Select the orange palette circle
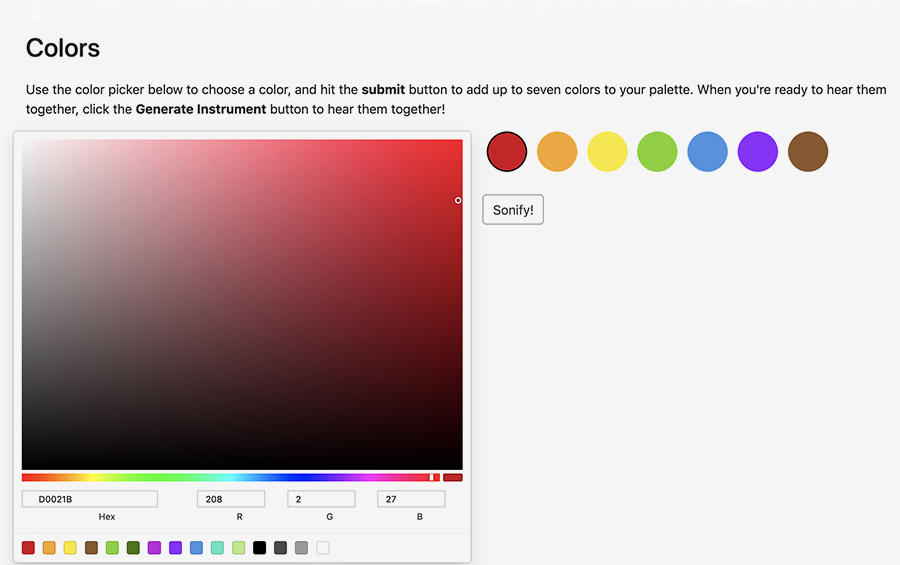The height and width of the screenshot is (565, 900). coord(557,152)
